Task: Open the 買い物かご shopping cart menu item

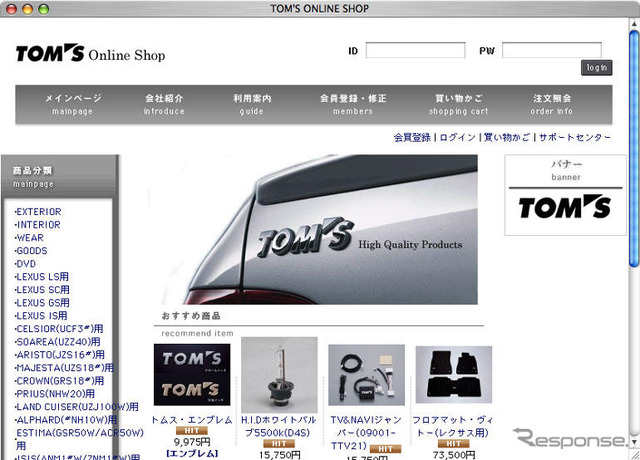Action: [x=458, y=104]
